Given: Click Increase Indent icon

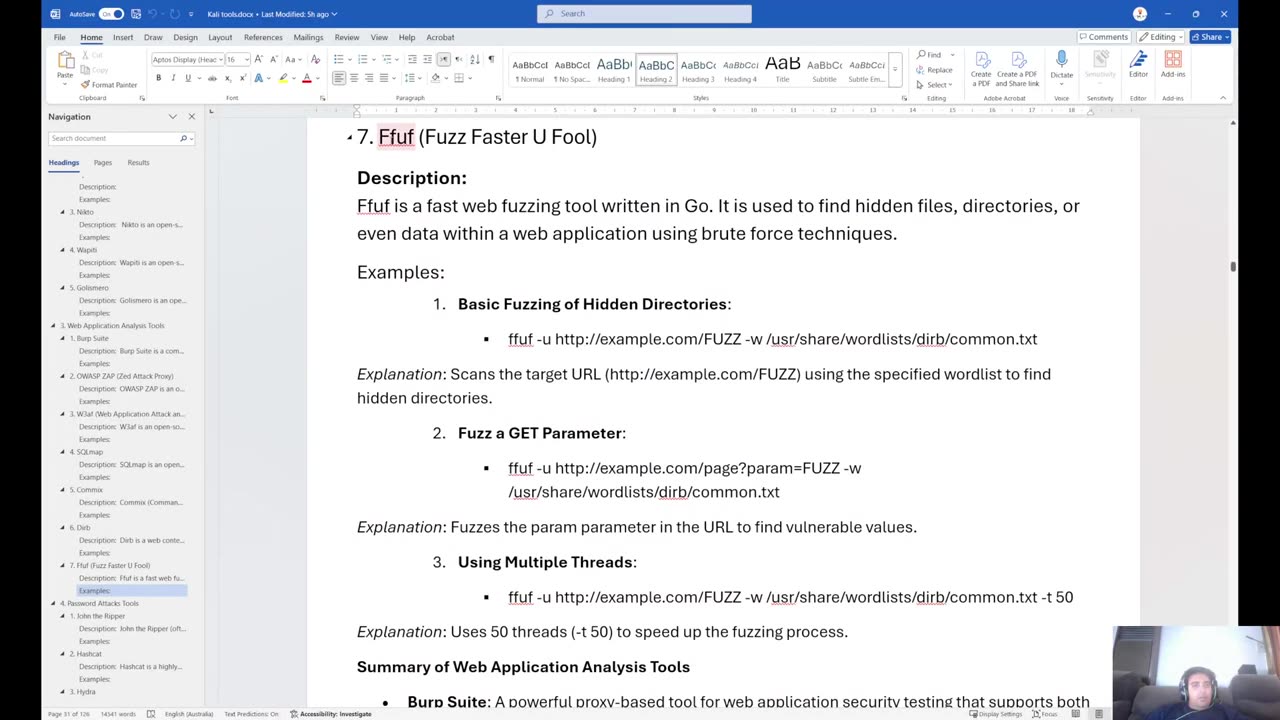Looking at the screenshot, I should [427, 60].
